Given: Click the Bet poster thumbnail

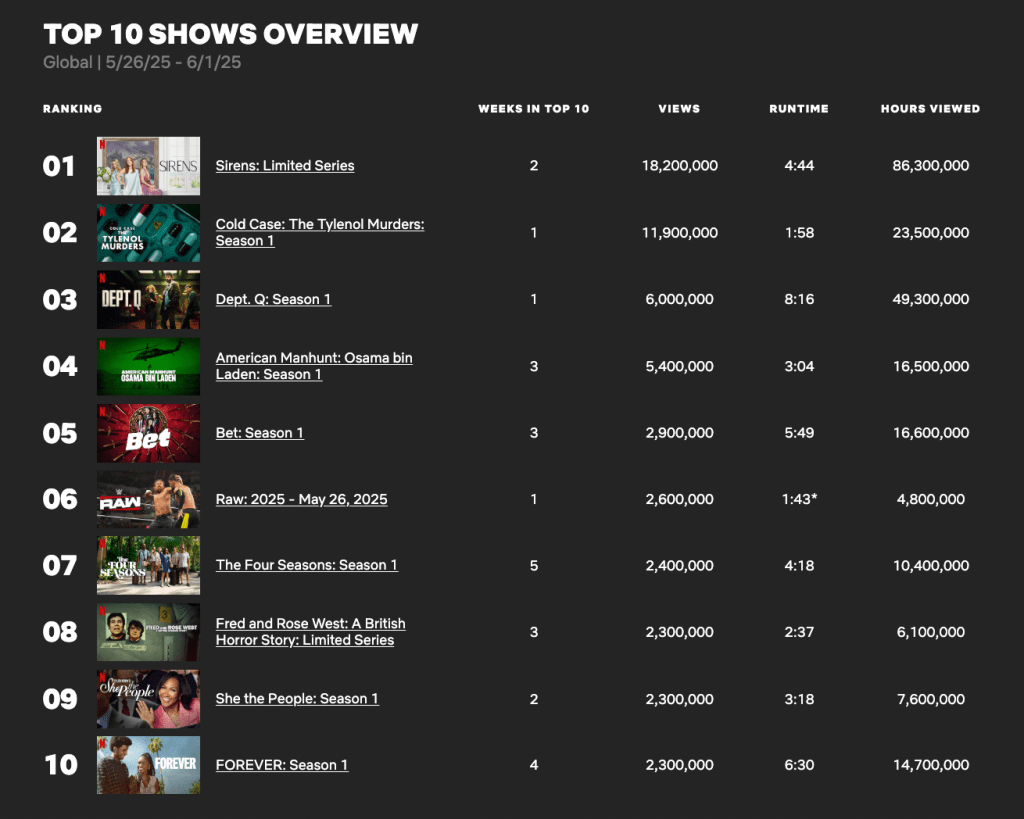Looking at the screenshot, I should click(148, 433).
